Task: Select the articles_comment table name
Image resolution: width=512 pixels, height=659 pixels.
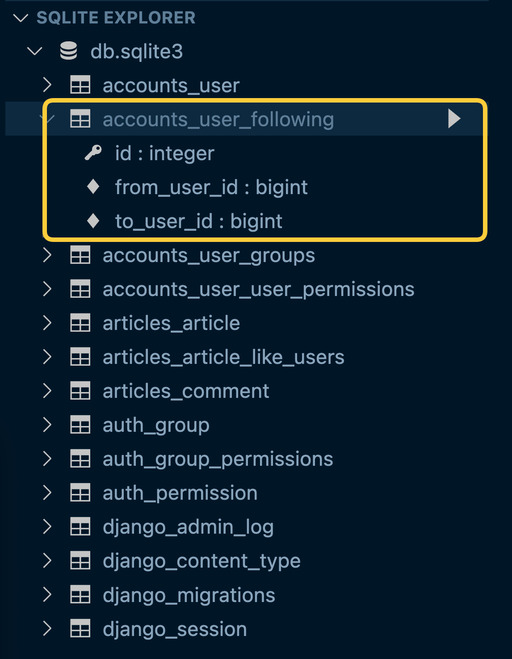Action: (186, 391)
